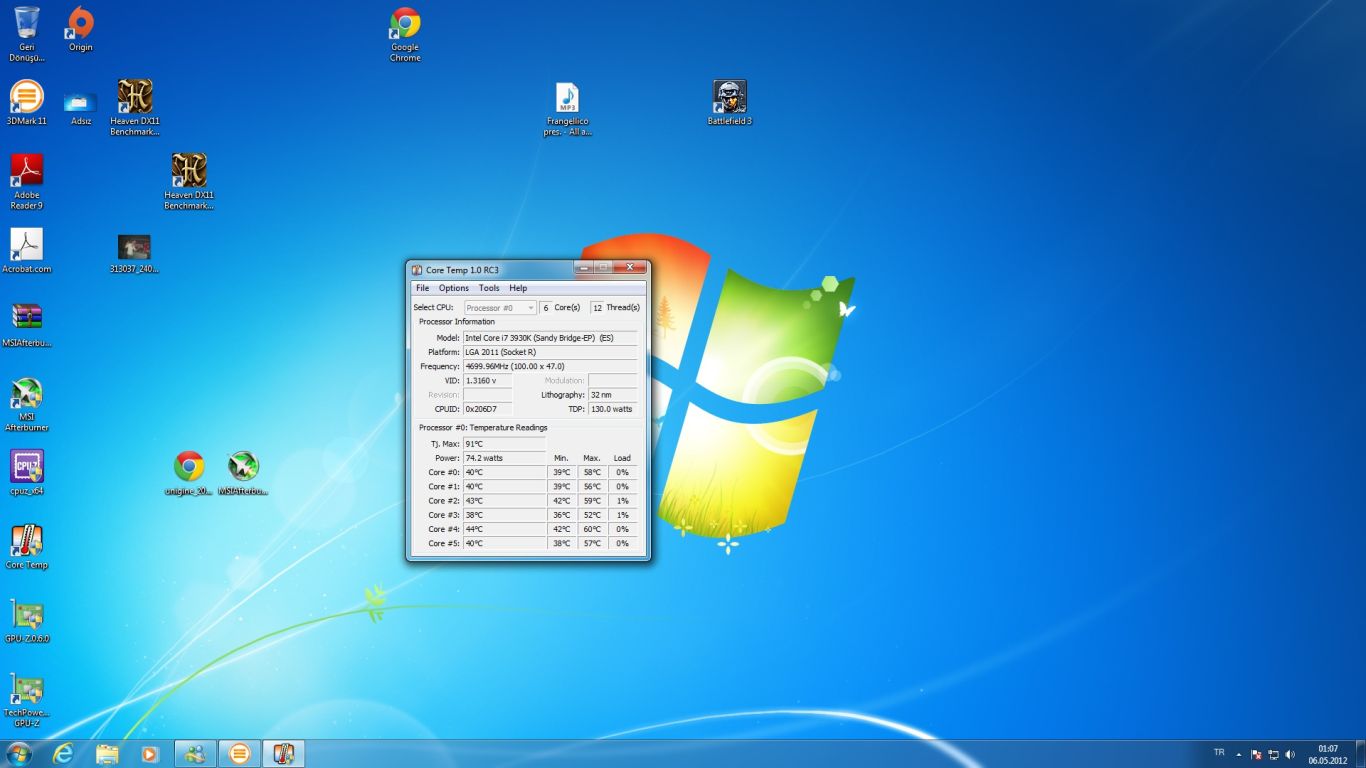Click the TR input language indicator
The width and height of the screenshot is (1366, 768).
1219,752
